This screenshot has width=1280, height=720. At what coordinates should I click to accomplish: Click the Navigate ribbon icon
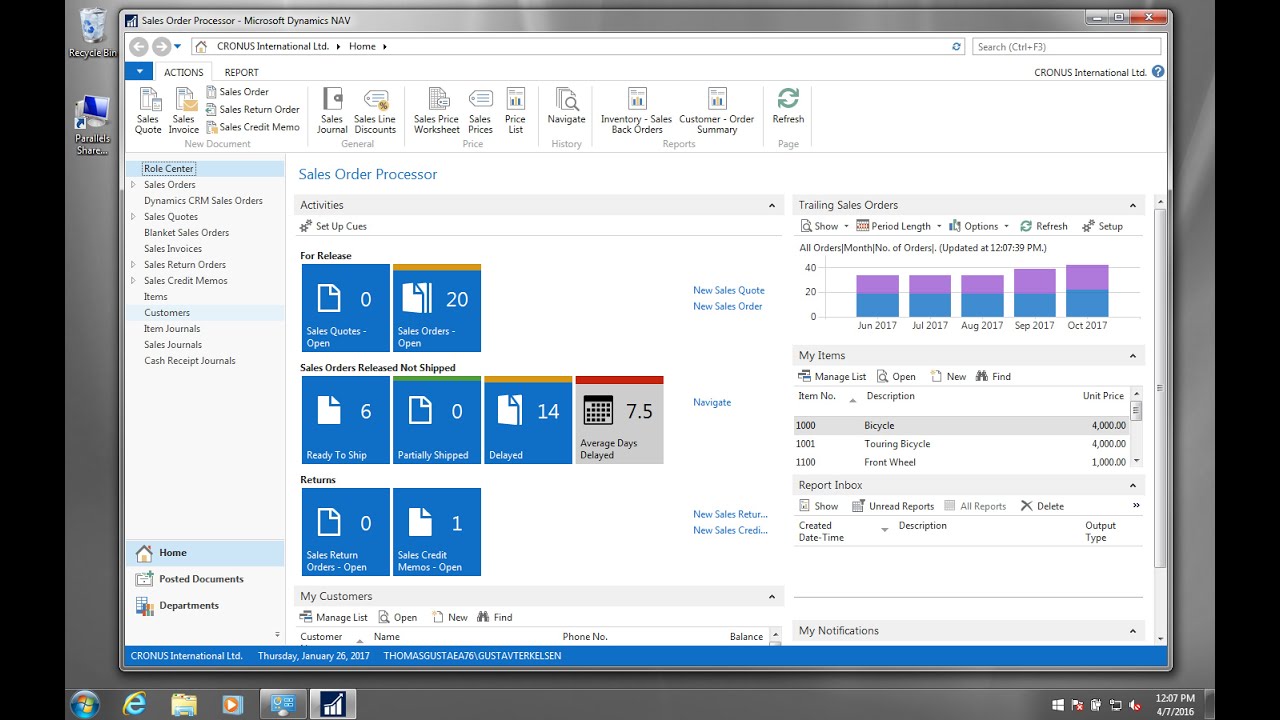coord(566,106)
